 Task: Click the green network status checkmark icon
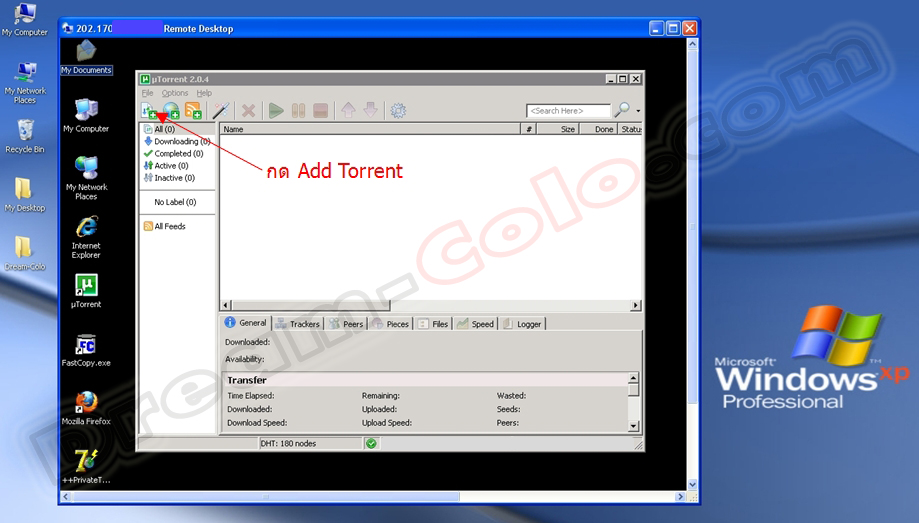371,444
